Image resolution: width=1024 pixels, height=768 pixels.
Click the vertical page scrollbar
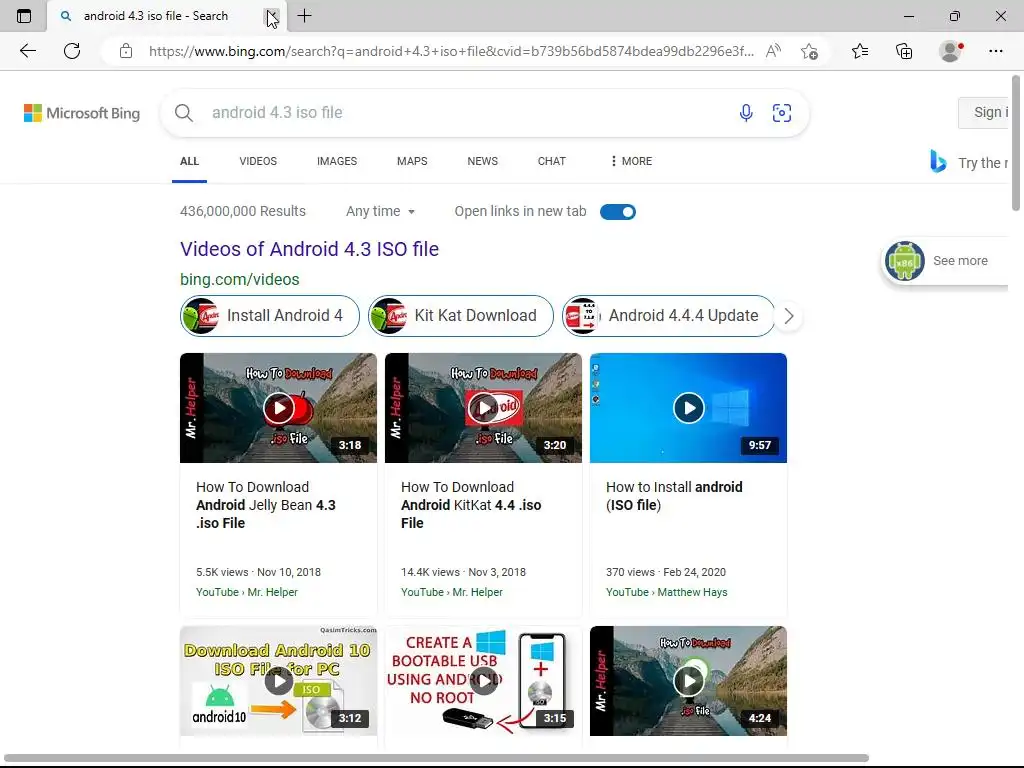(x=1016, y=144)
